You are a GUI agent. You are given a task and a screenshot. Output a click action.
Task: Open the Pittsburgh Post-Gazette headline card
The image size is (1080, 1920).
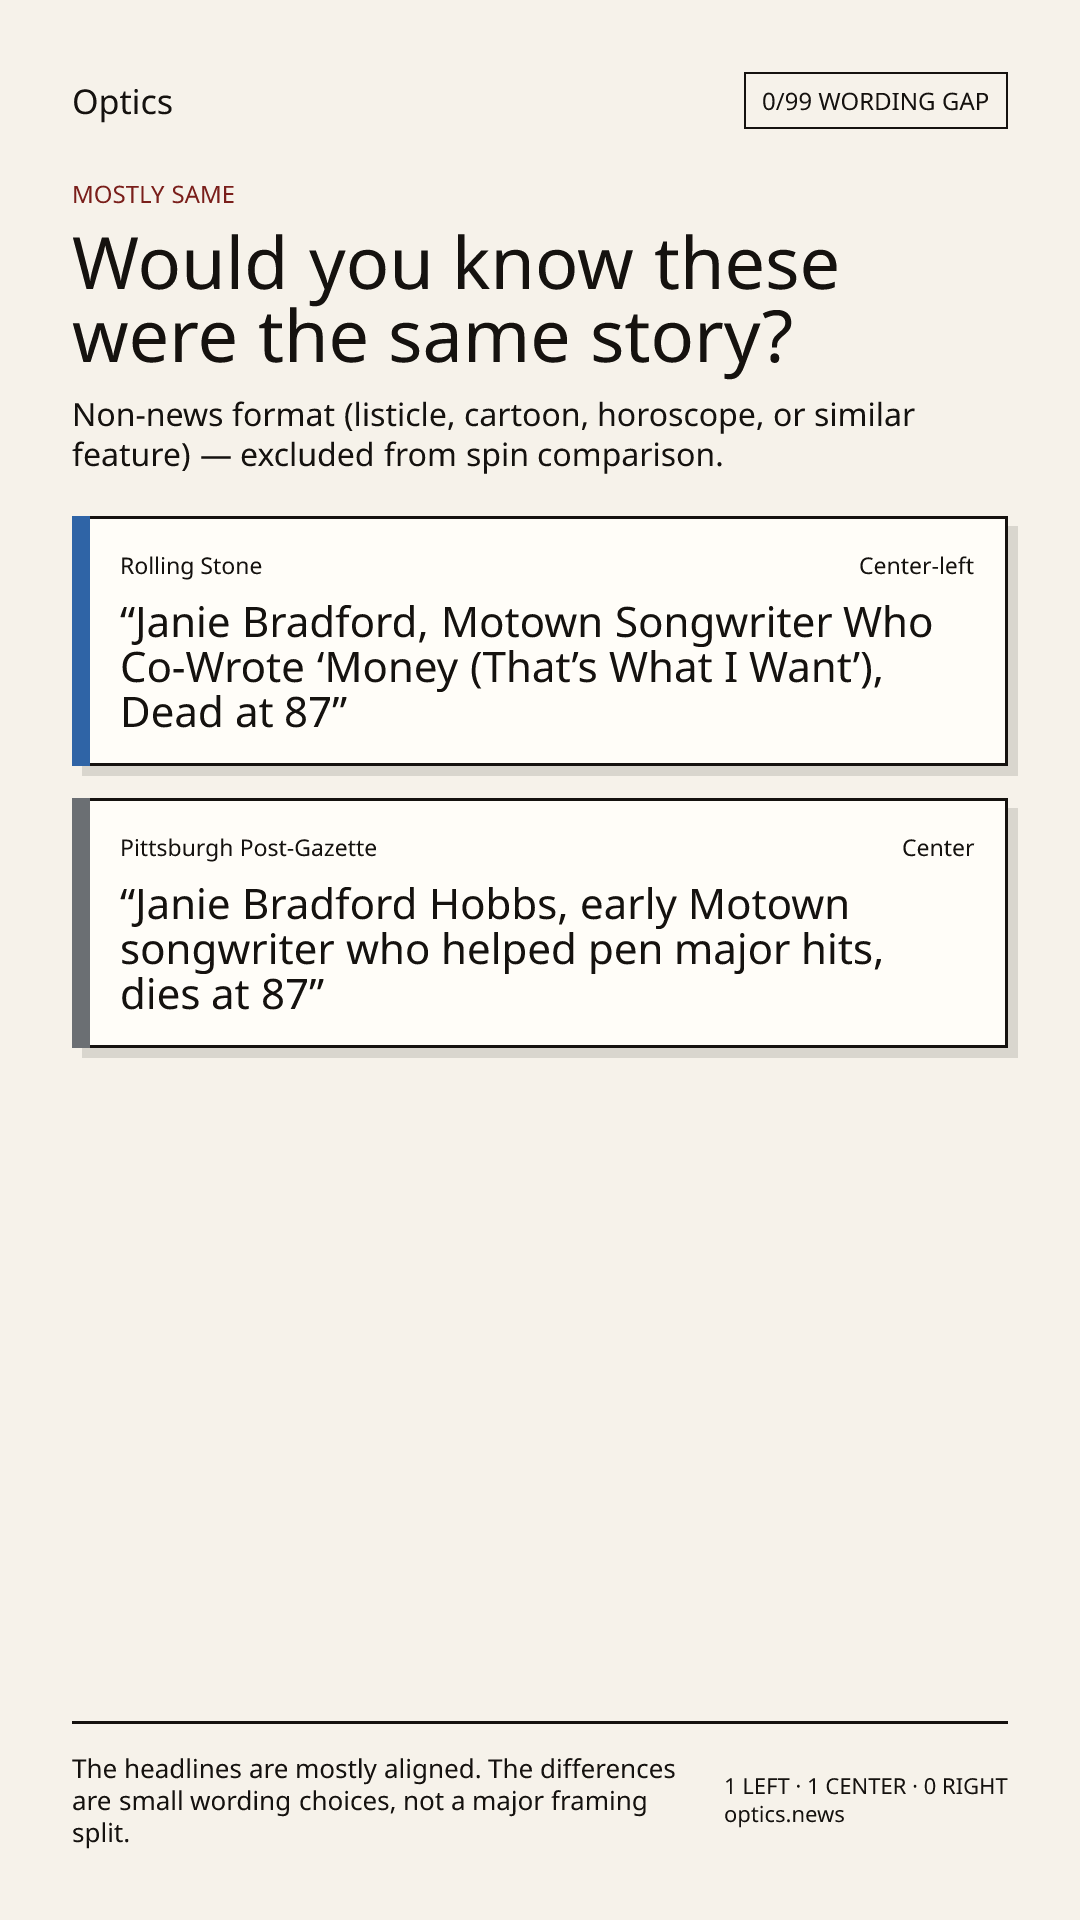[540, 923]
